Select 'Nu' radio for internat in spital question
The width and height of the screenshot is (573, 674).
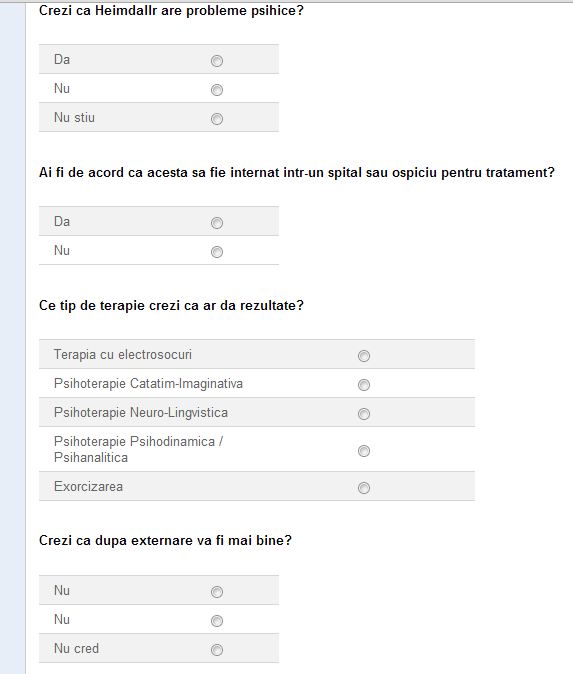coord(217,252)
